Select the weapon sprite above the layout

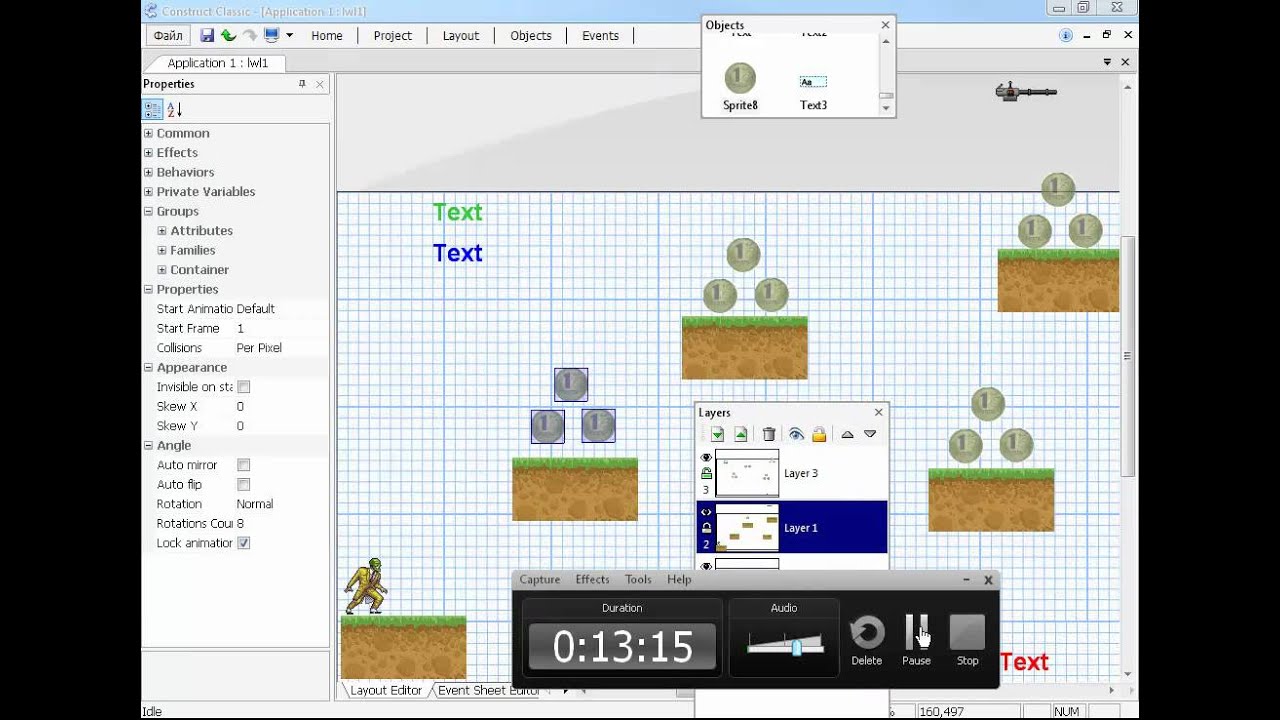tap(1026, 92)
